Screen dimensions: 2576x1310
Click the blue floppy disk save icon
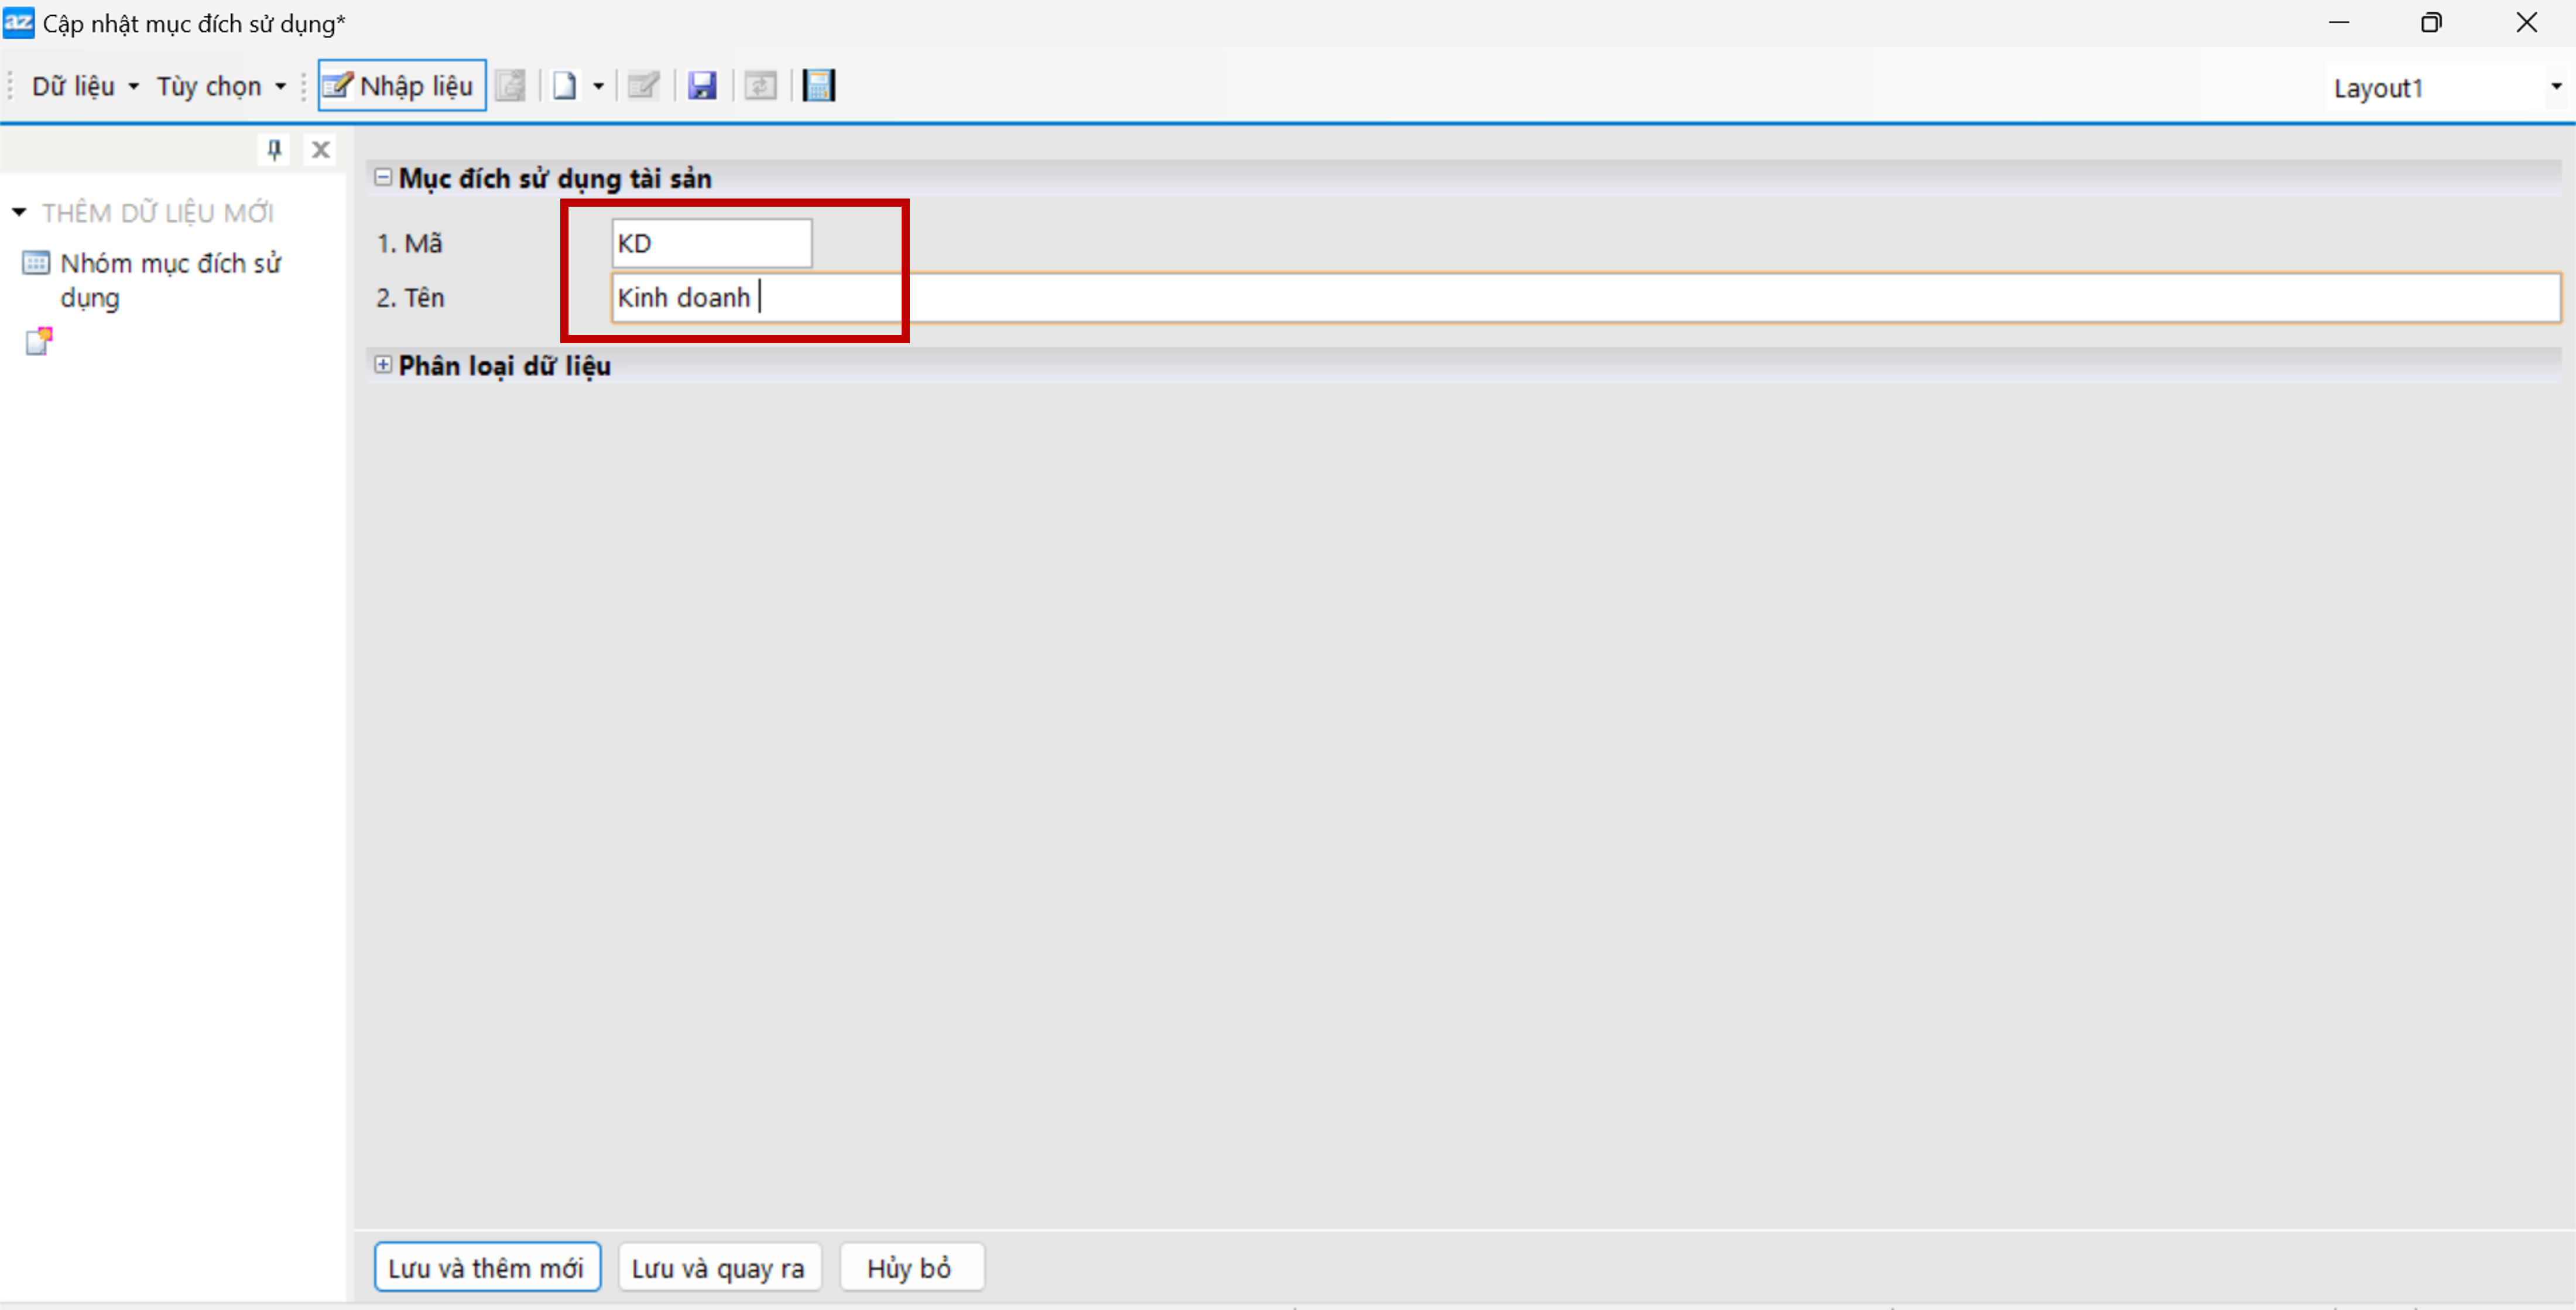702,86
